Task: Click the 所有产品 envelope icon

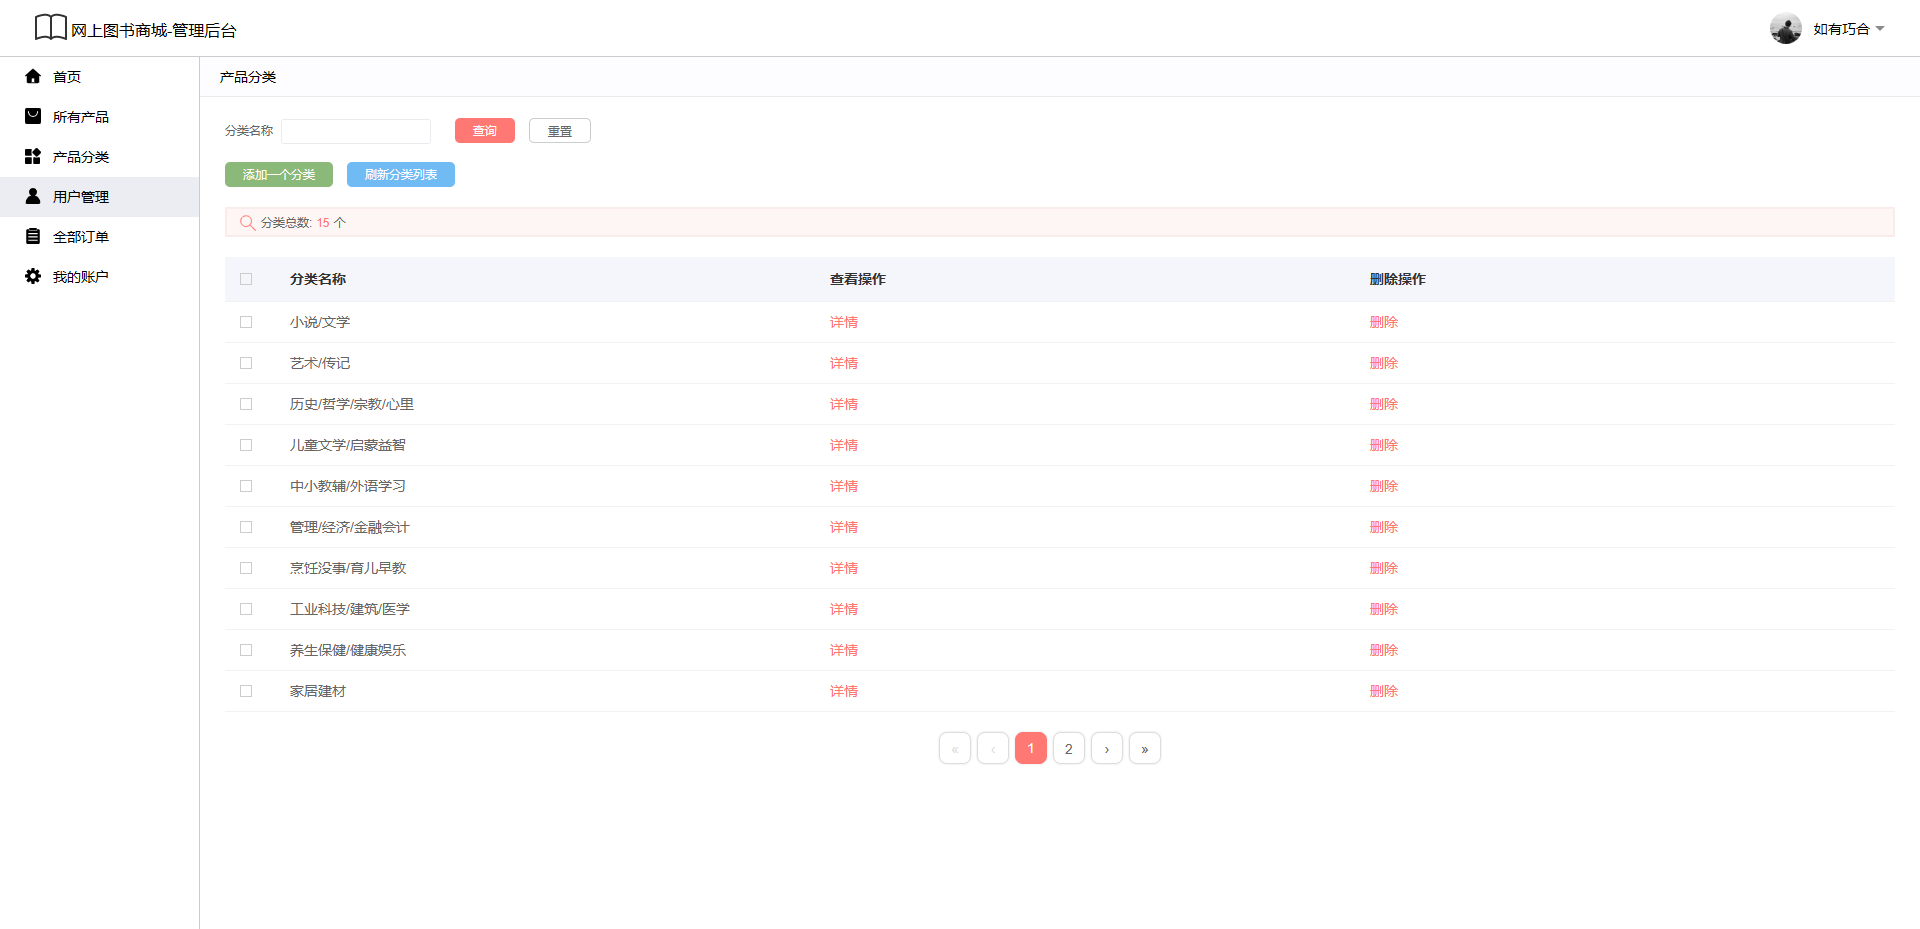Action: (33, 117)
